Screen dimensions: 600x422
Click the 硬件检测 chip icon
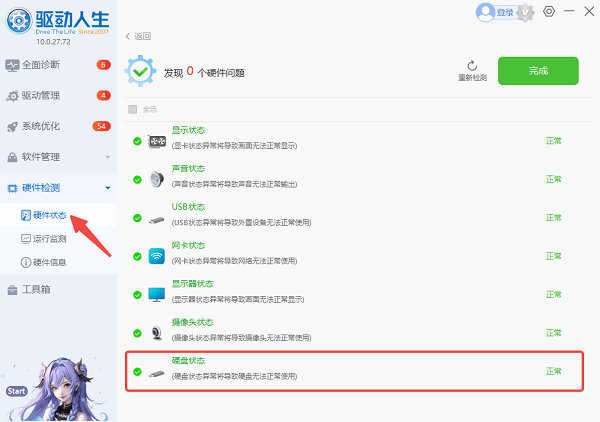point(12,188)
